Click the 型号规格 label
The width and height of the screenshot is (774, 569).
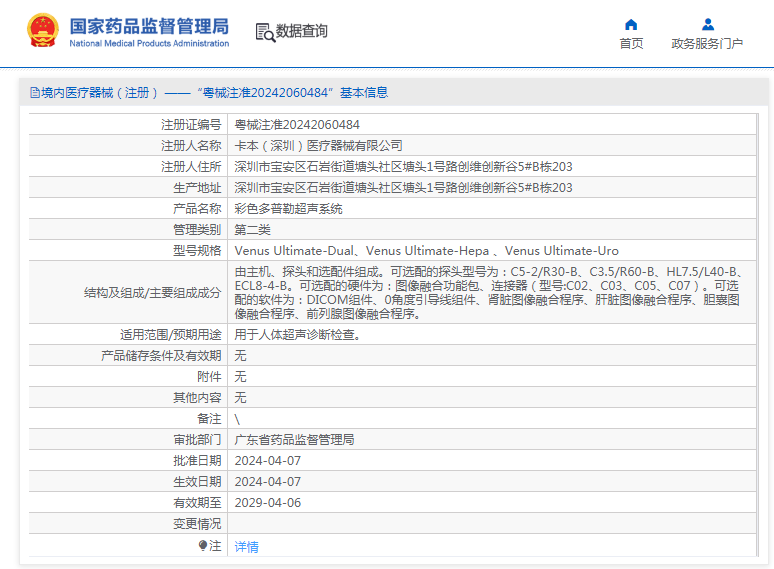click(197, 251)
